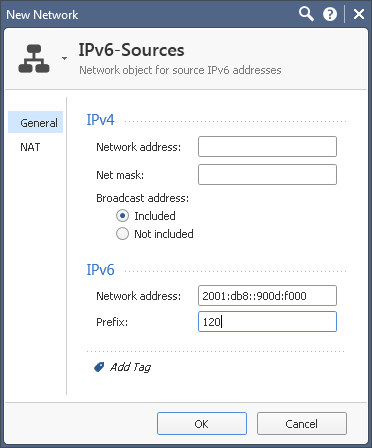372x448 pixels.
Task: Open the NAT tab
Action: coord(30,147)
